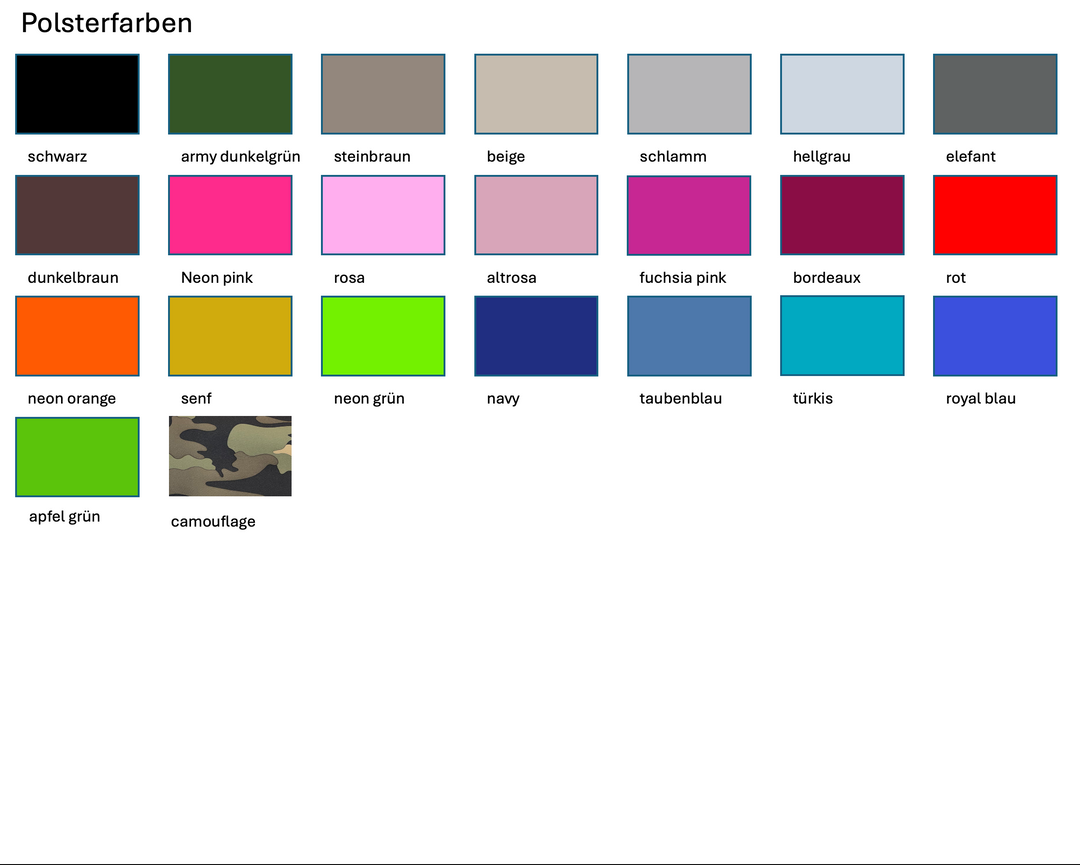Select the beige color swatch

536,94
